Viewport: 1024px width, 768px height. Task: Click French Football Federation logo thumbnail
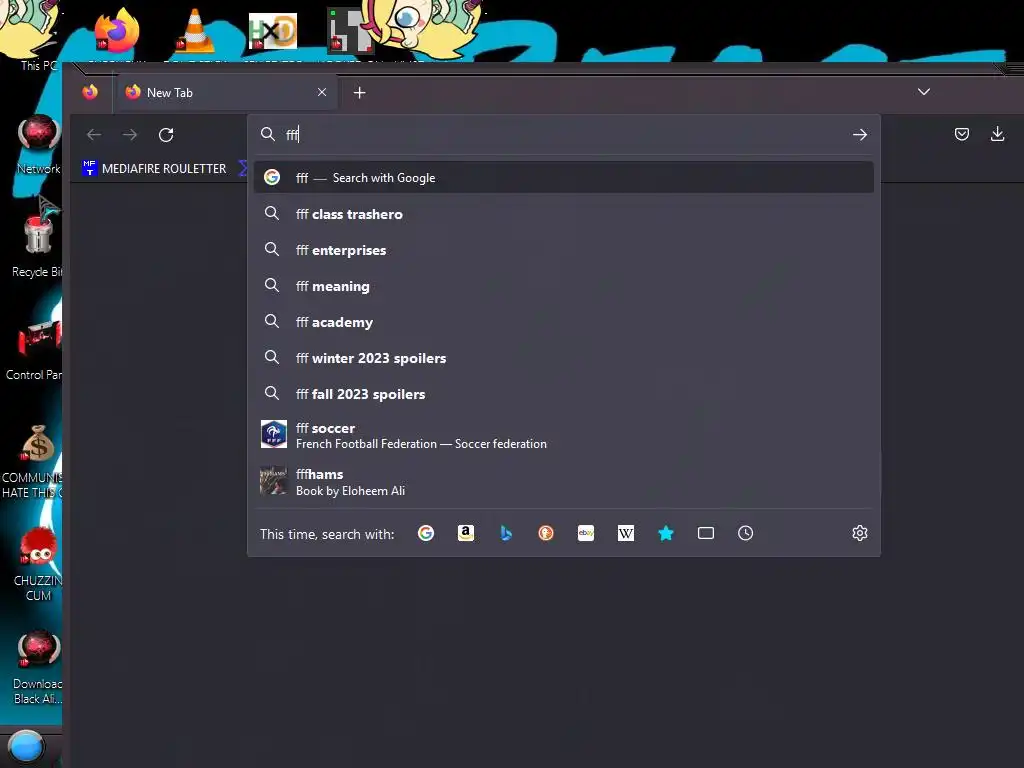click(274, 434)
